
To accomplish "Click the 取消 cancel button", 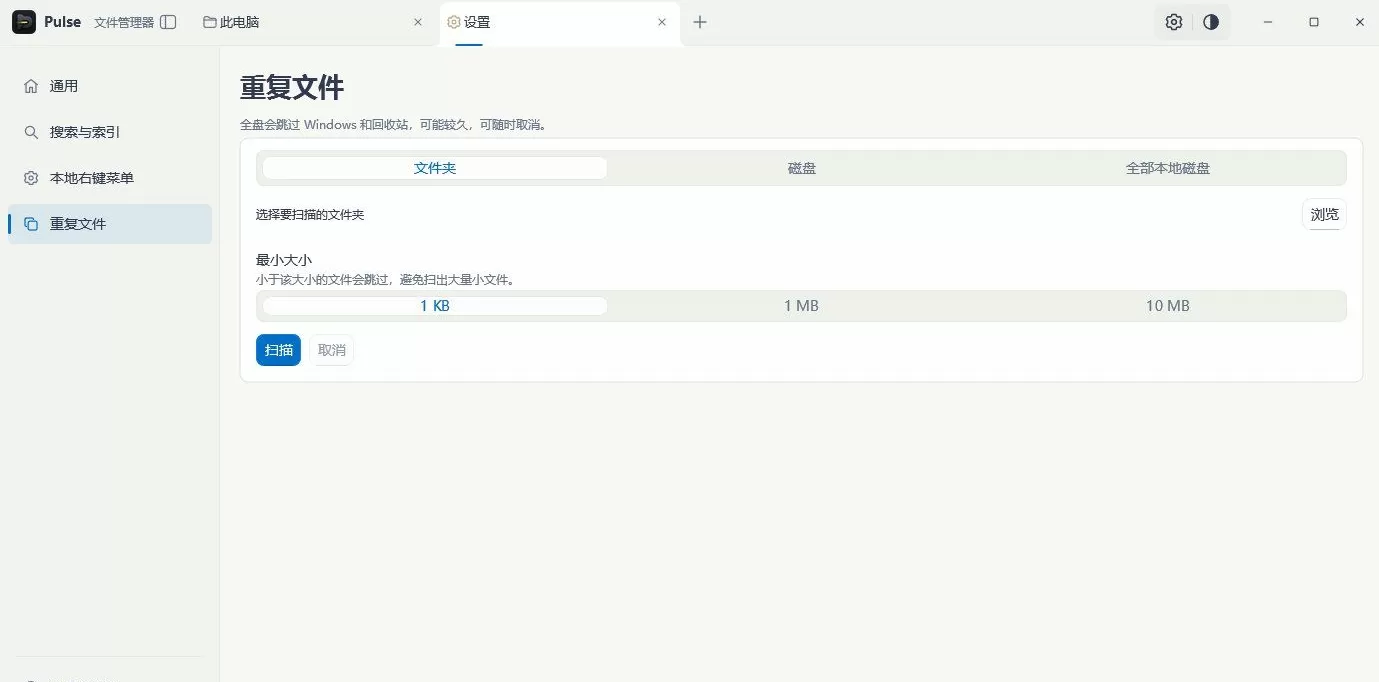I will (331, 350).
